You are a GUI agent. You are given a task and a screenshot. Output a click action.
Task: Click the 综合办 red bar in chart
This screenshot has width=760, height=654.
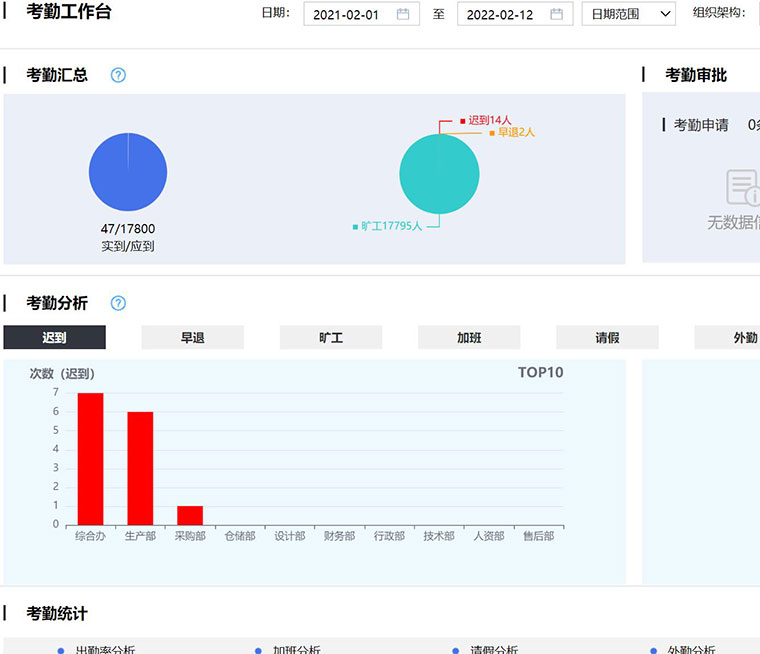coord(91,458)
